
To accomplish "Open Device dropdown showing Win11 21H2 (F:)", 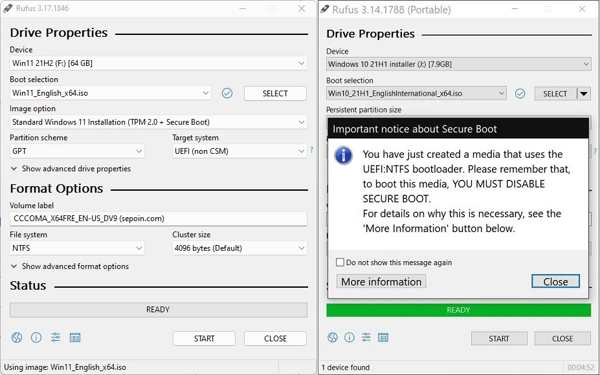I will pos(158,63).
